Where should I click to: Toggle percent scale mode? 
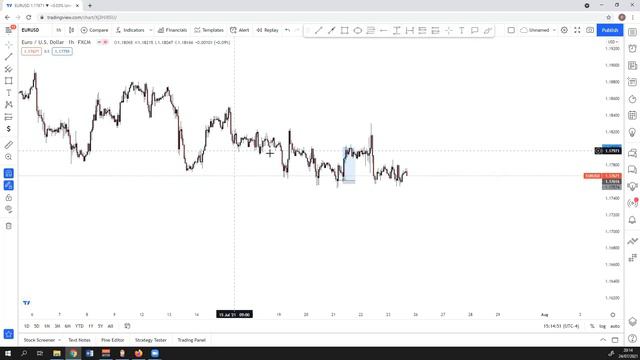coord(592,326)
